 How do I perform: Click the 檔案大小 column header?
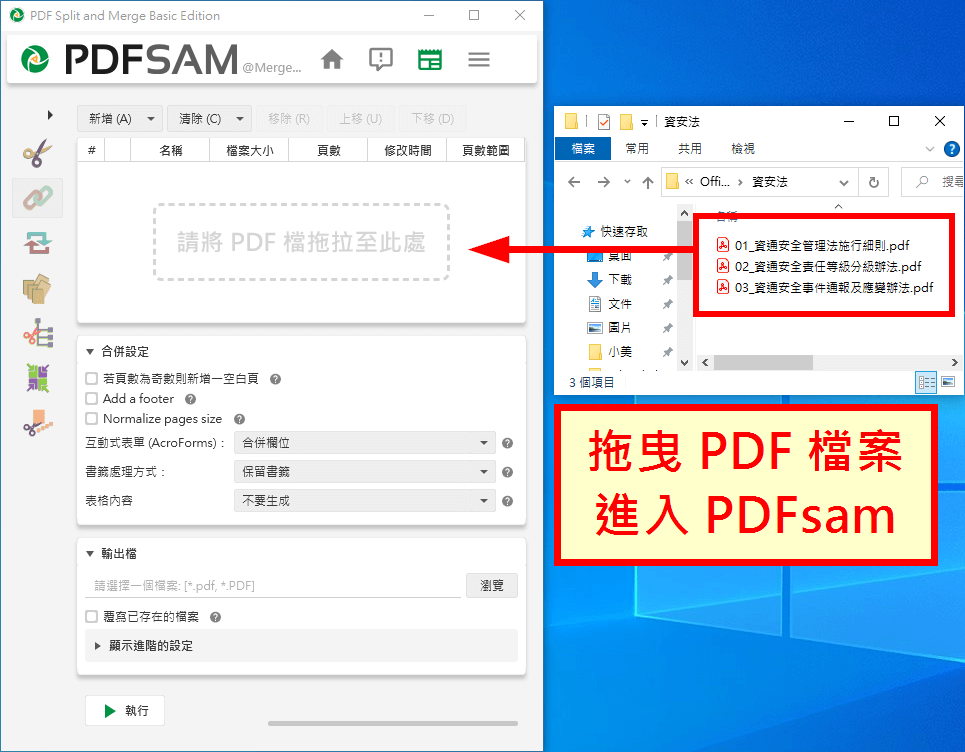[x=249, y=150]
